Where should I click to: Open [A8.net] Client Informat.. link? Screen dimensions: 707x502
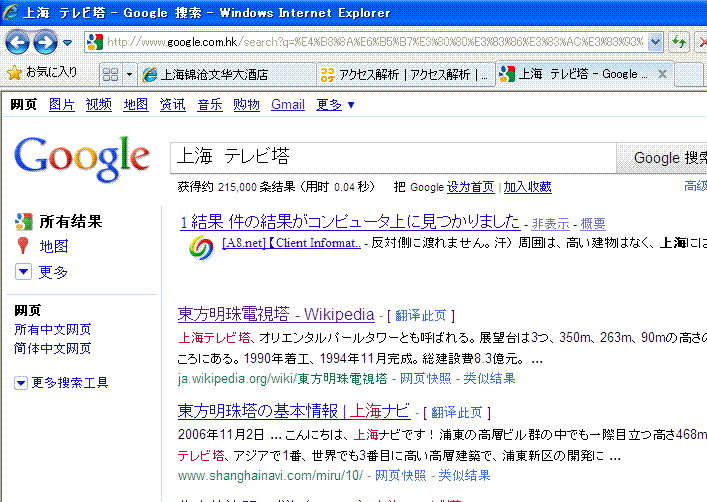(291, 243)
